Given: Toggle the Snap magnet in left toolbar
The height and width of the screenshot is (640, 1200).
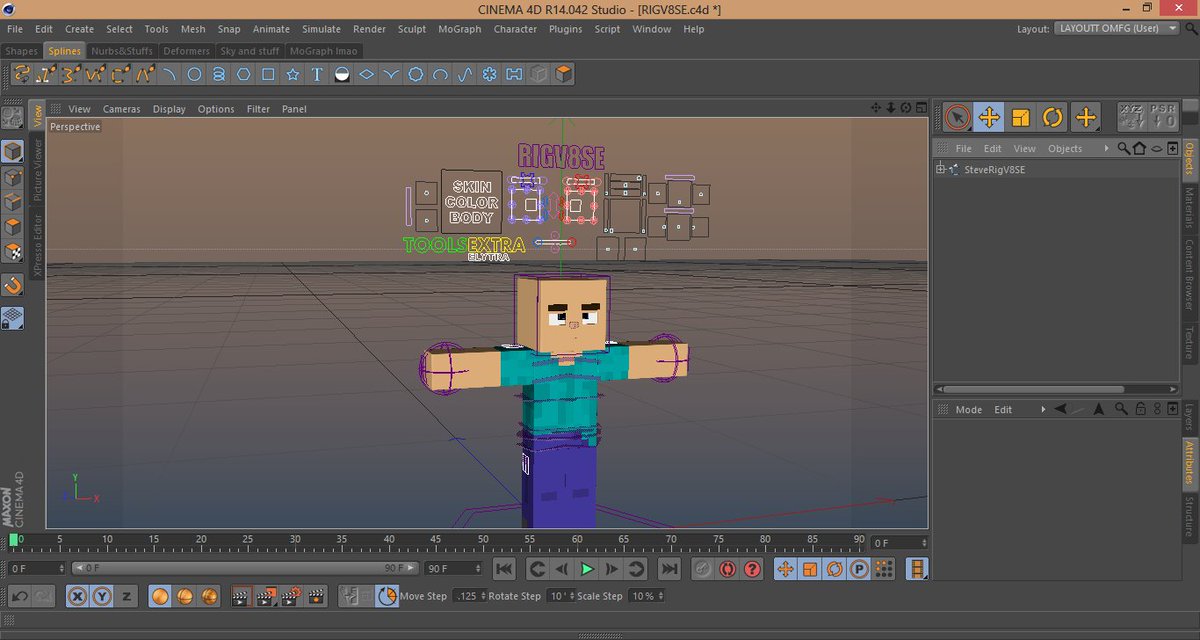Looking at the screenshot, I should [x=13, y=285].
